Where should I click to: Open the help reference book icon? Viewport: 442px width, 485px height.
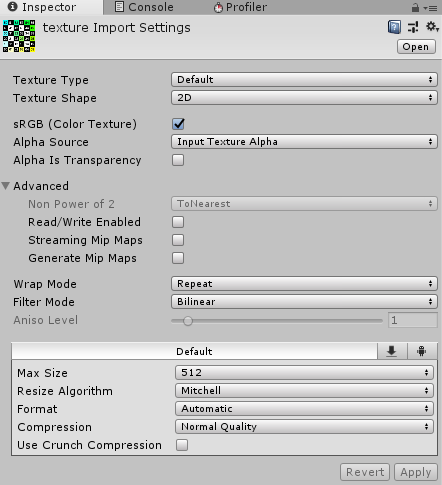394,27
